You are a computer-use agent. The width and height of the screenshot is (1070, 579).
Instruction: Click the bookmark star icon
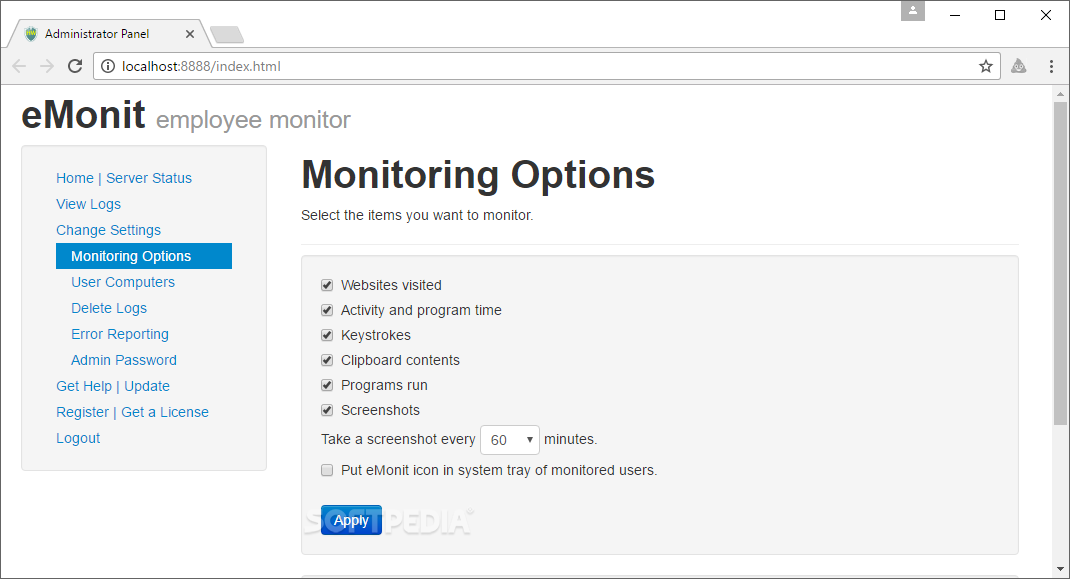coord(986,67)
